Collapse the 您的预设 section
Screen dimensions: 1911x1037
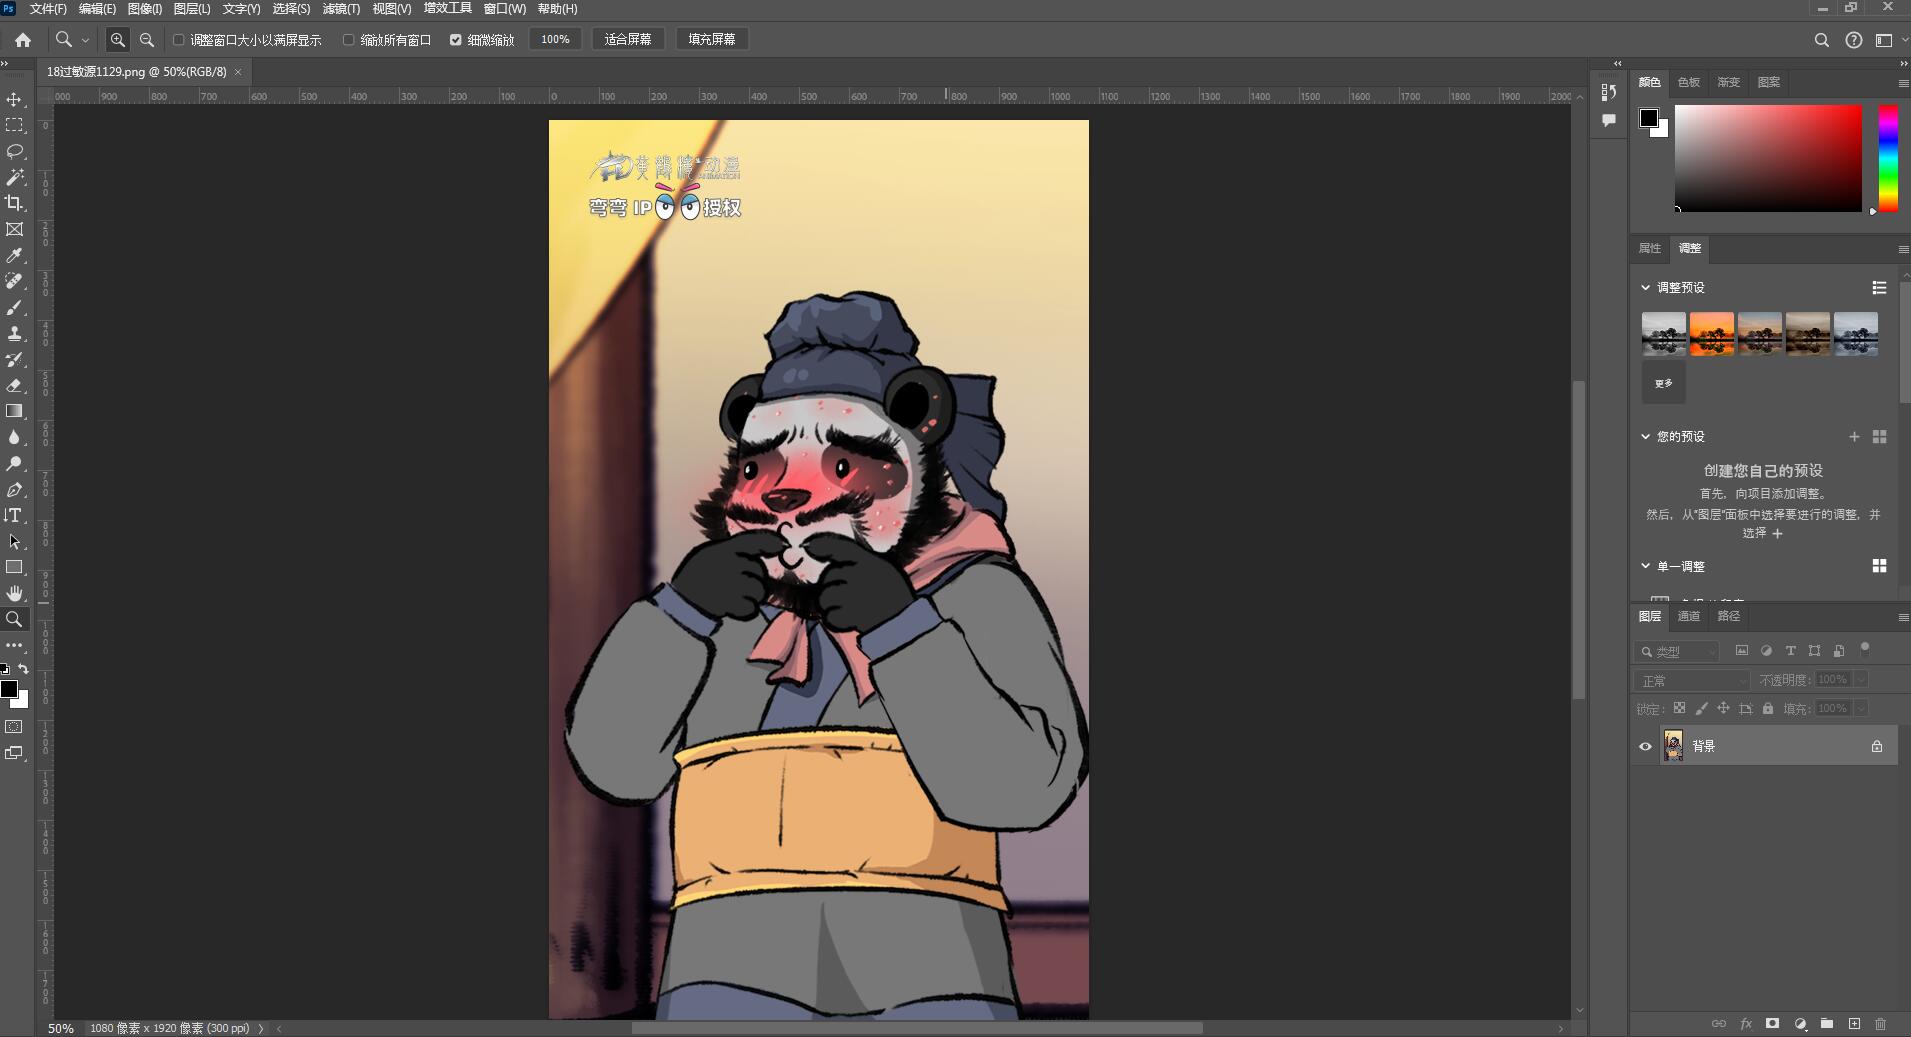[x=1645, y=436]
